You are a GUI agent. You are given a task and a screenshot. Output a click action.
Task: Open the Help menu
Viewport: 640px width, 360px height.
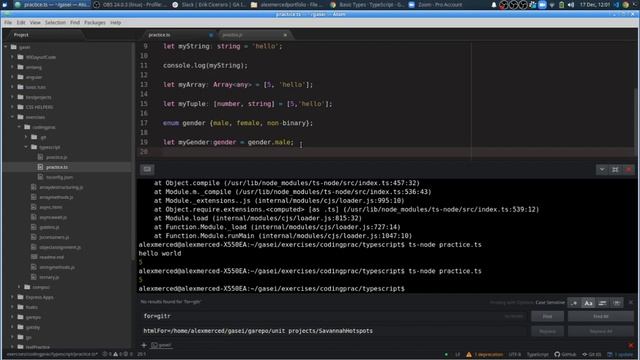click(116, 22)
